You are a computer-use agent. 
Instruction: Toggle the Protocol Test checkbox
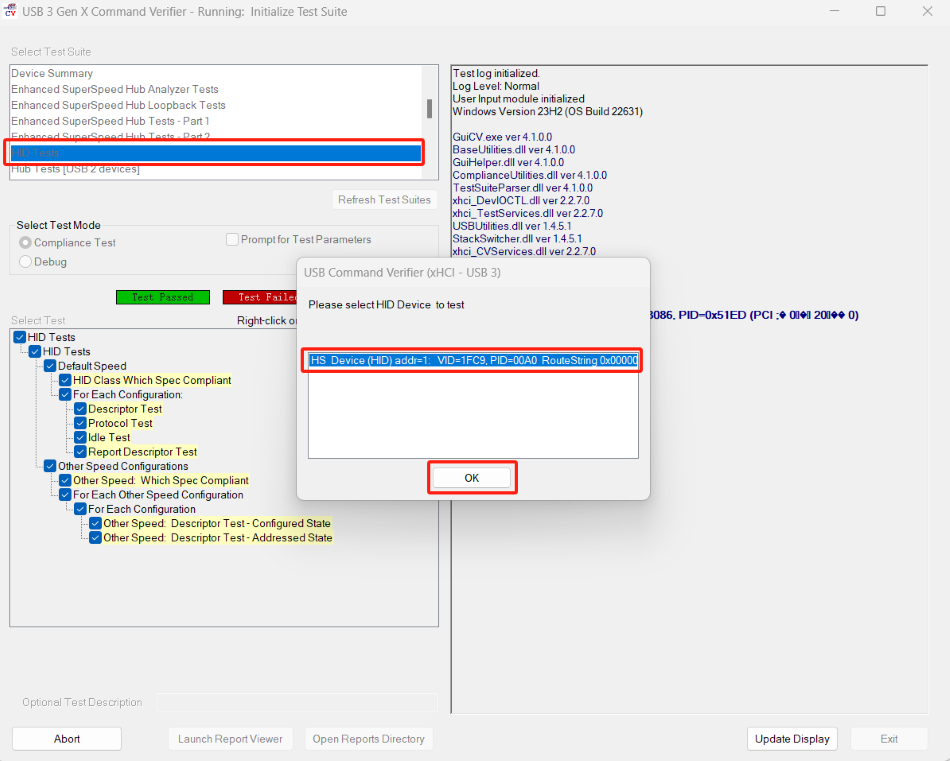click(81, 423)
